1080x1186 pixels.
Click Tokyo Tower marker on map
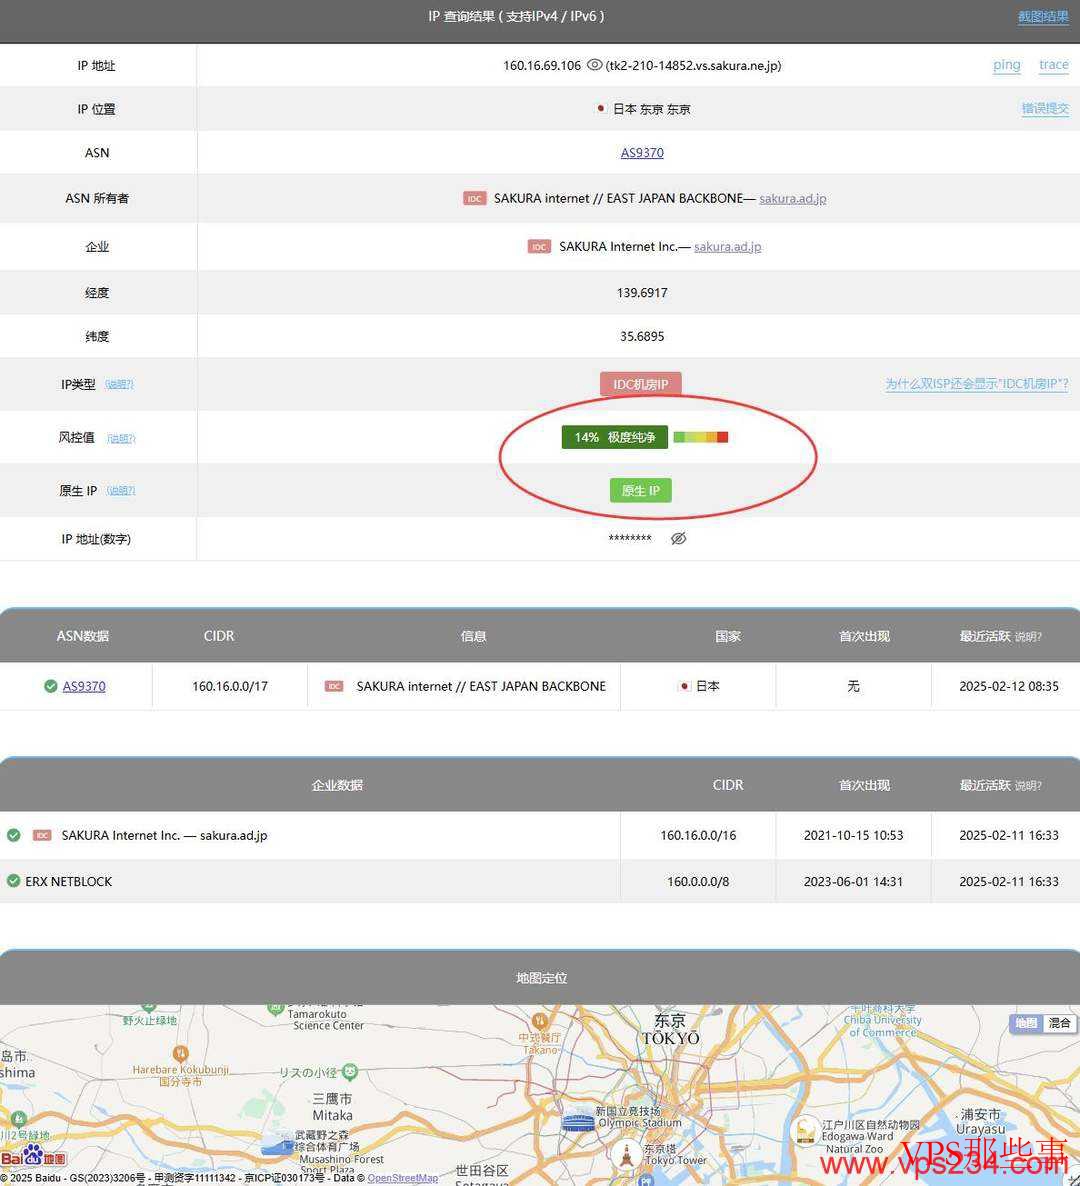626,1155
